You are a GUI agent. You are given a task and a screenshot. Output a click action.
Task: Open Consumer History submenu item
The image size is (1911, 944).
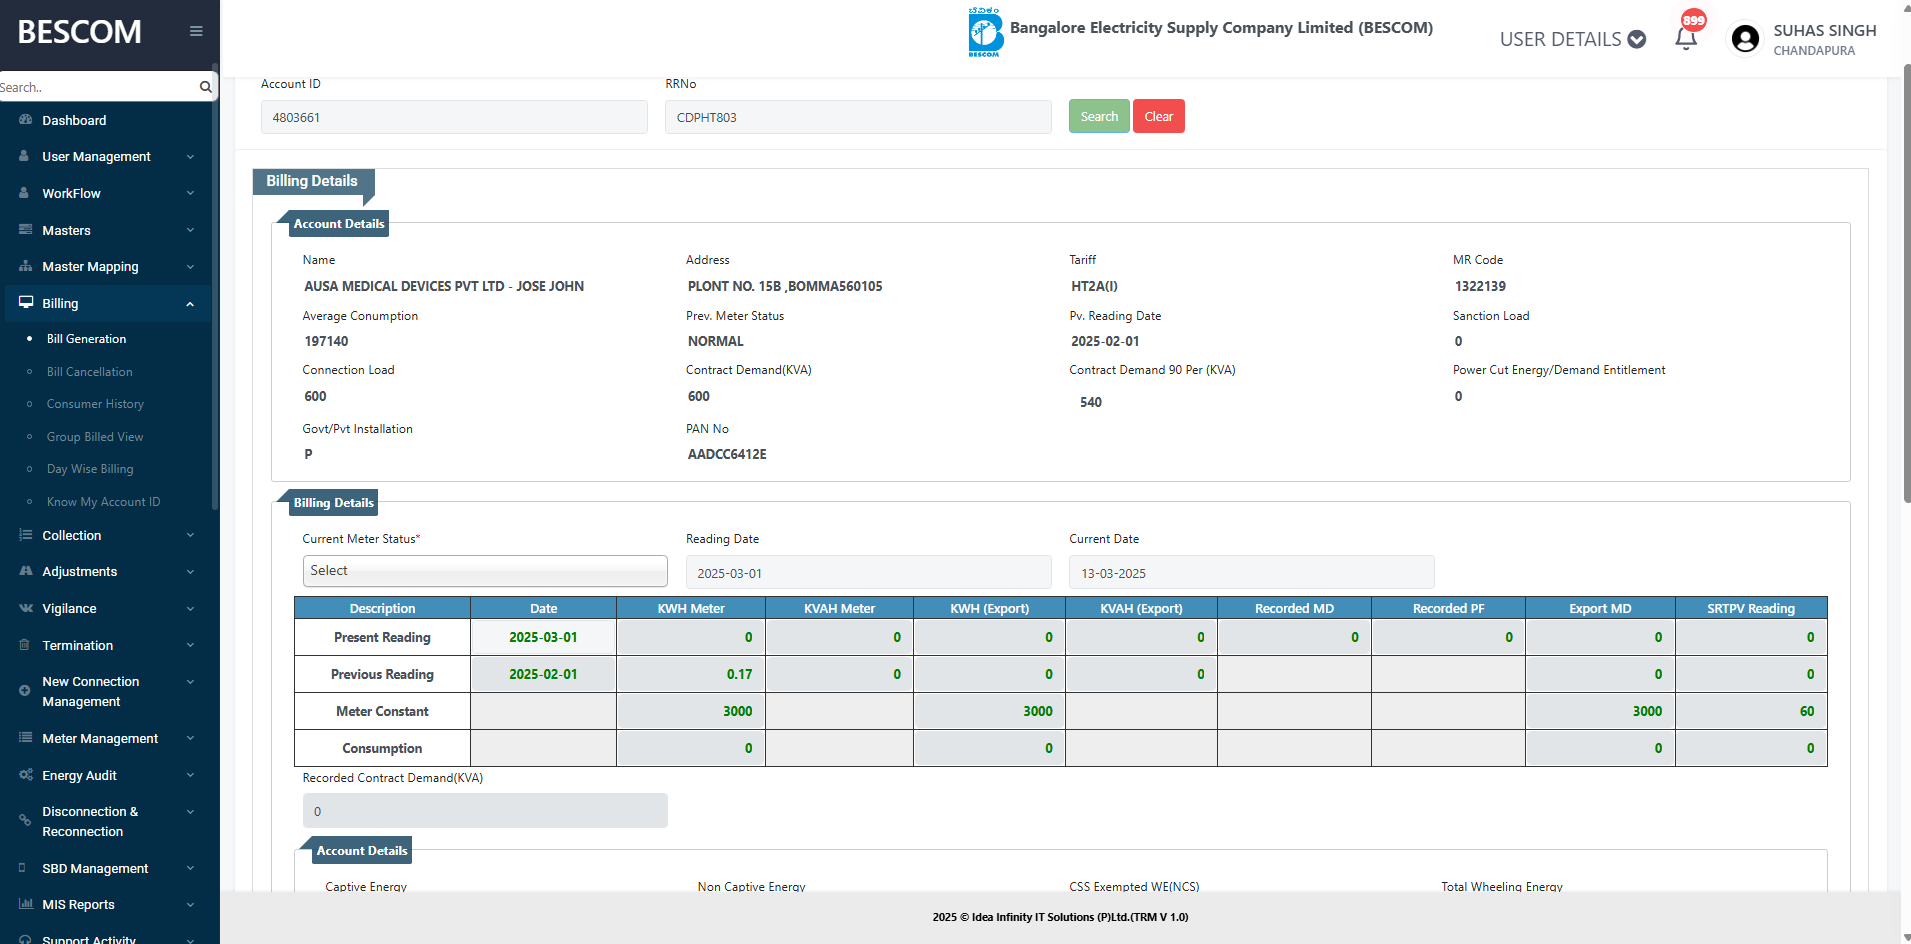coord(95,404)
